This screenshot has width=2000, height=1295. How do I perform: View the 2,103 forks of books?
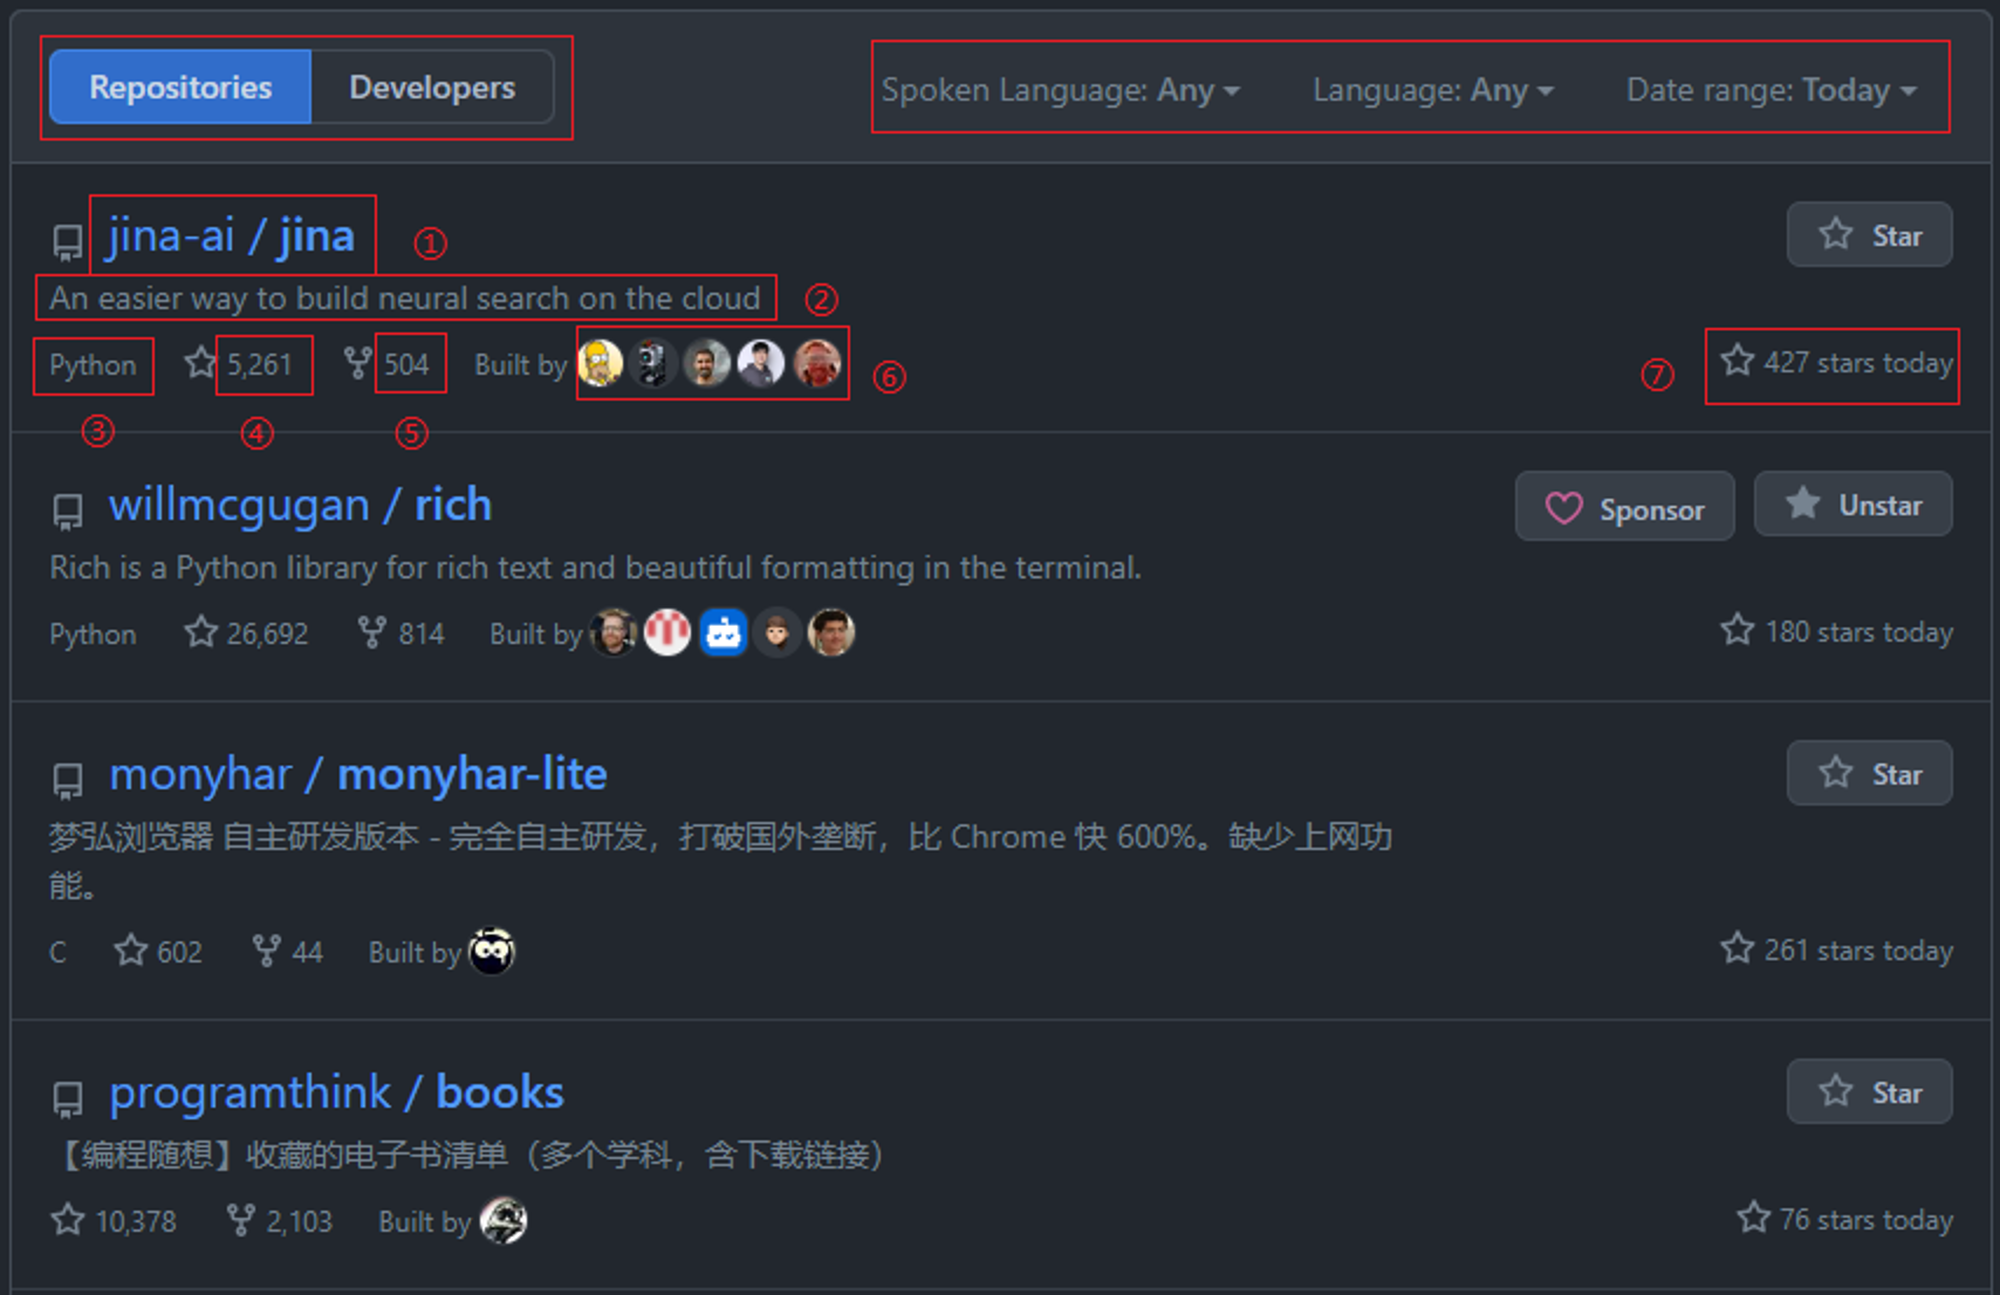click(x=280, y=1220)
